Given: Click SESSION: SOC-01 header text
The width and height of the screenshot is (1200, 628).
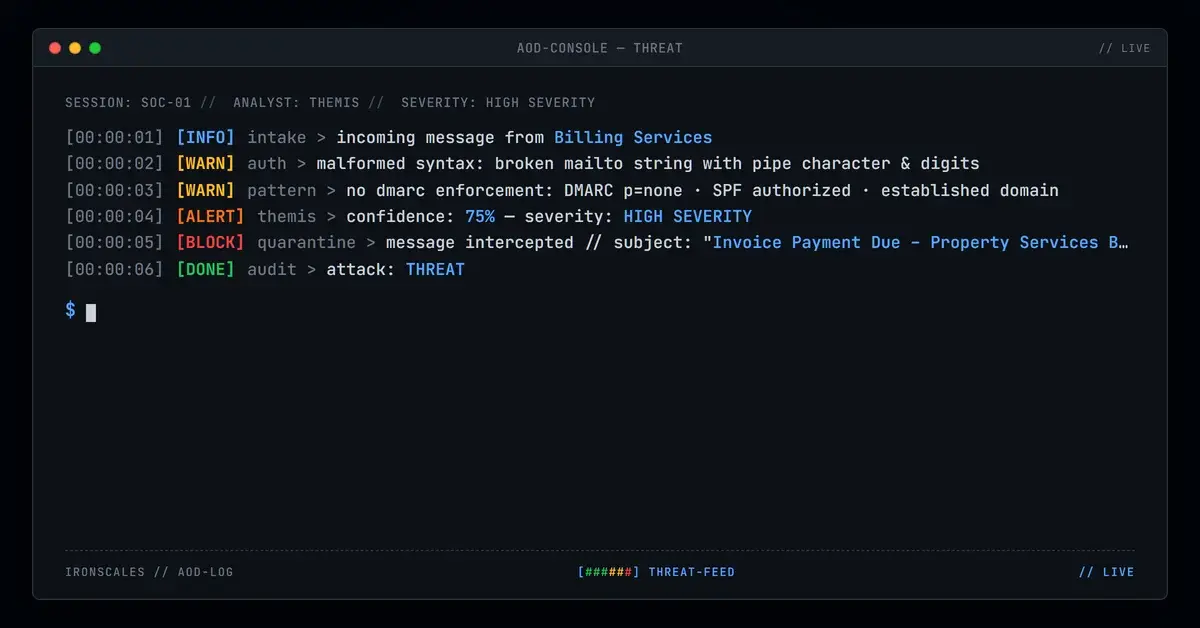Looking at the screenshot, I should [x=128, y=102].
